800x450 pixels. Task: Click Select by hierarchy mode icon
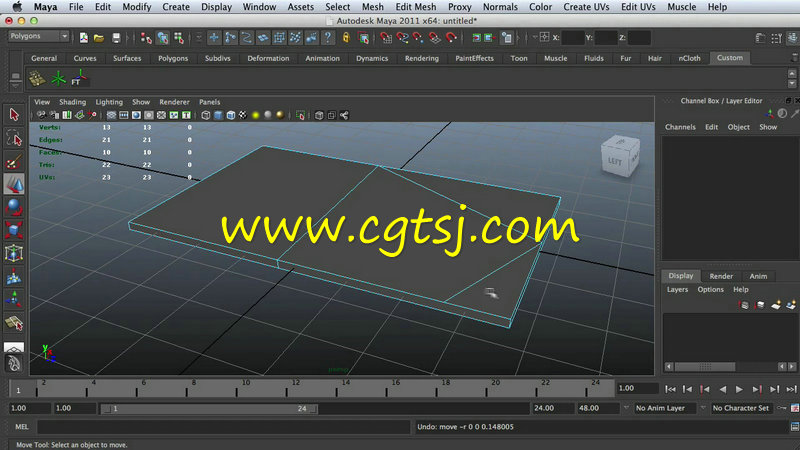(x=146, y=38)
